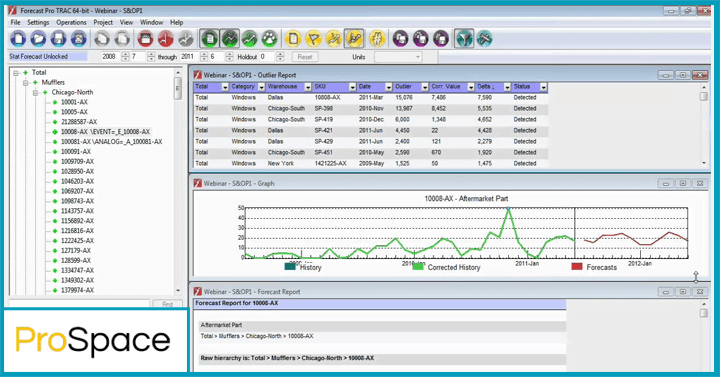Click the peak point on the graph
This screenshot has height=377, width=720.
[x=508, y=208]
